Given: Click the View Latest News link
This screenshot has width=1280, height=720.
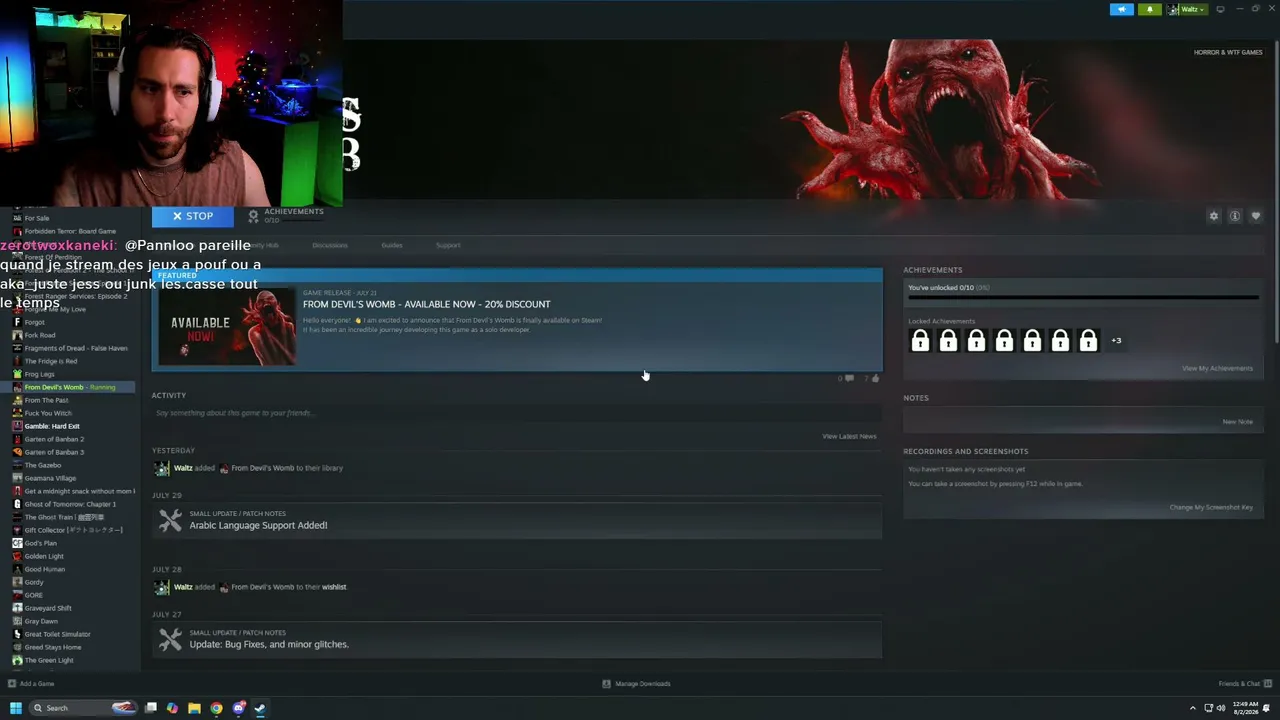Looking at the screenshot, I should coord(849,436).
